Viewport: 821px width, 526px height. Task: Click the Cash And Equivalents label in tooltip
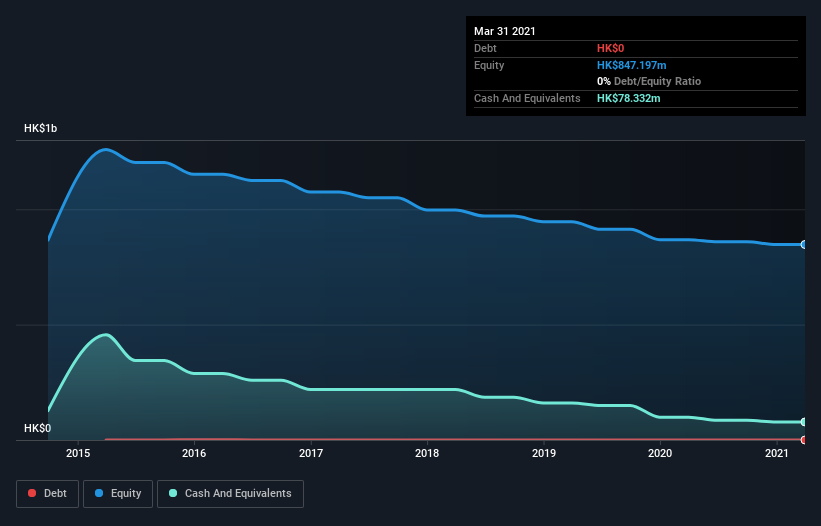527,98
